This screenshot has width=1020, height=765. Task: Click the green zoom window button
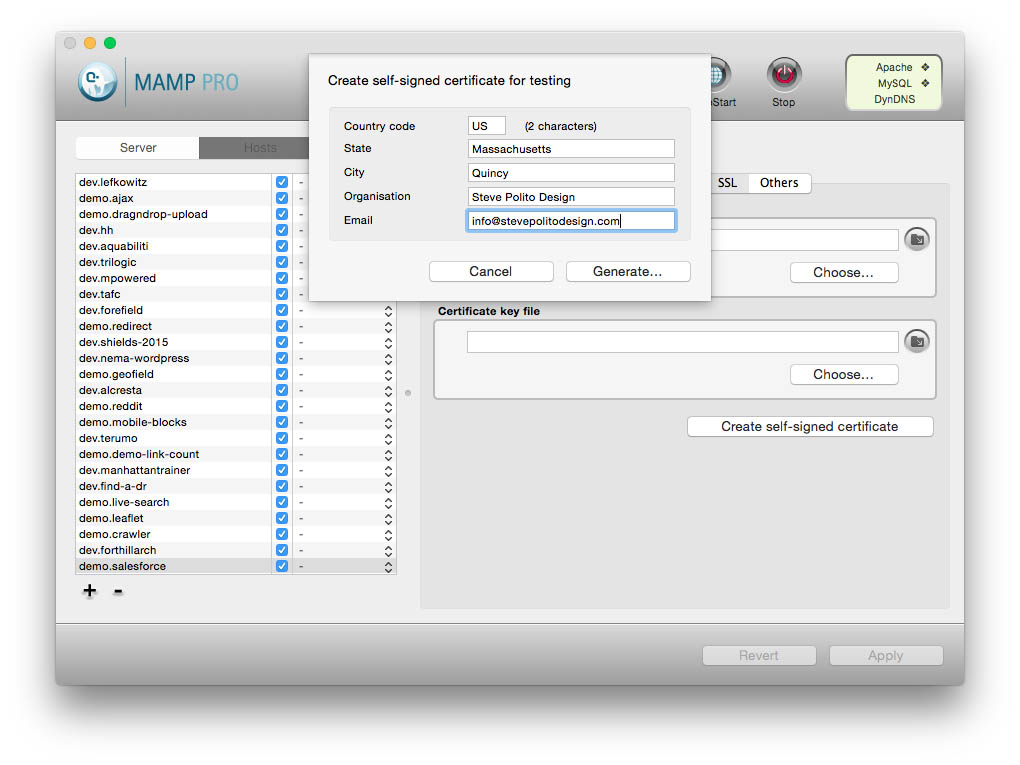tap(110, 43)
